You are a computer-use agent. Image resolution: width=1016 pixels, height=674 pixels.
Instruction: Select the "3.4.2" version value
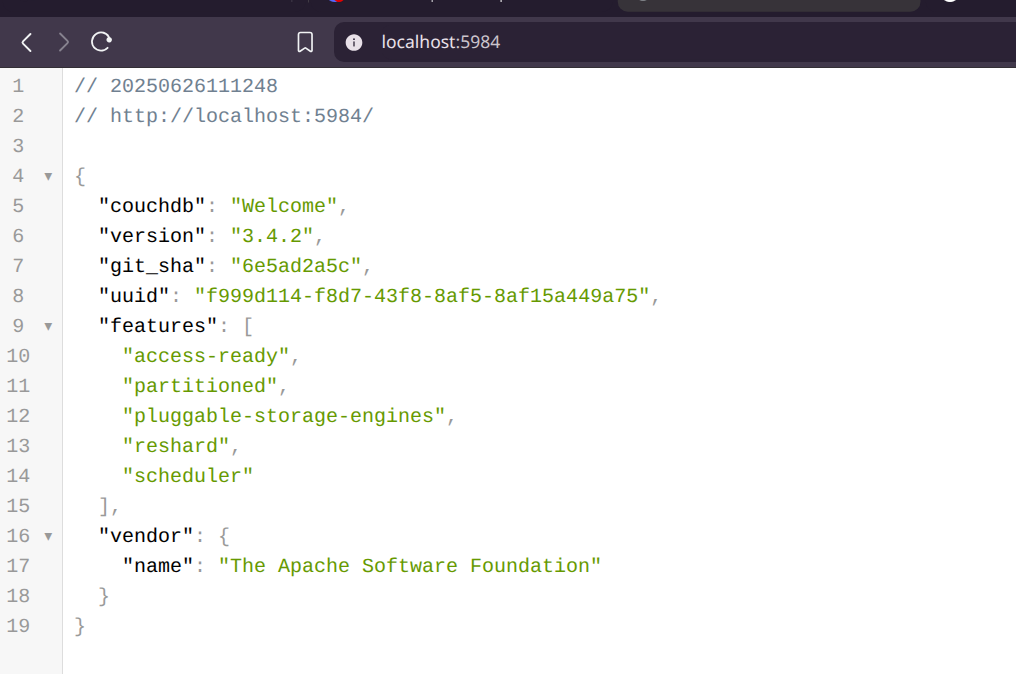tap(271, 235)
